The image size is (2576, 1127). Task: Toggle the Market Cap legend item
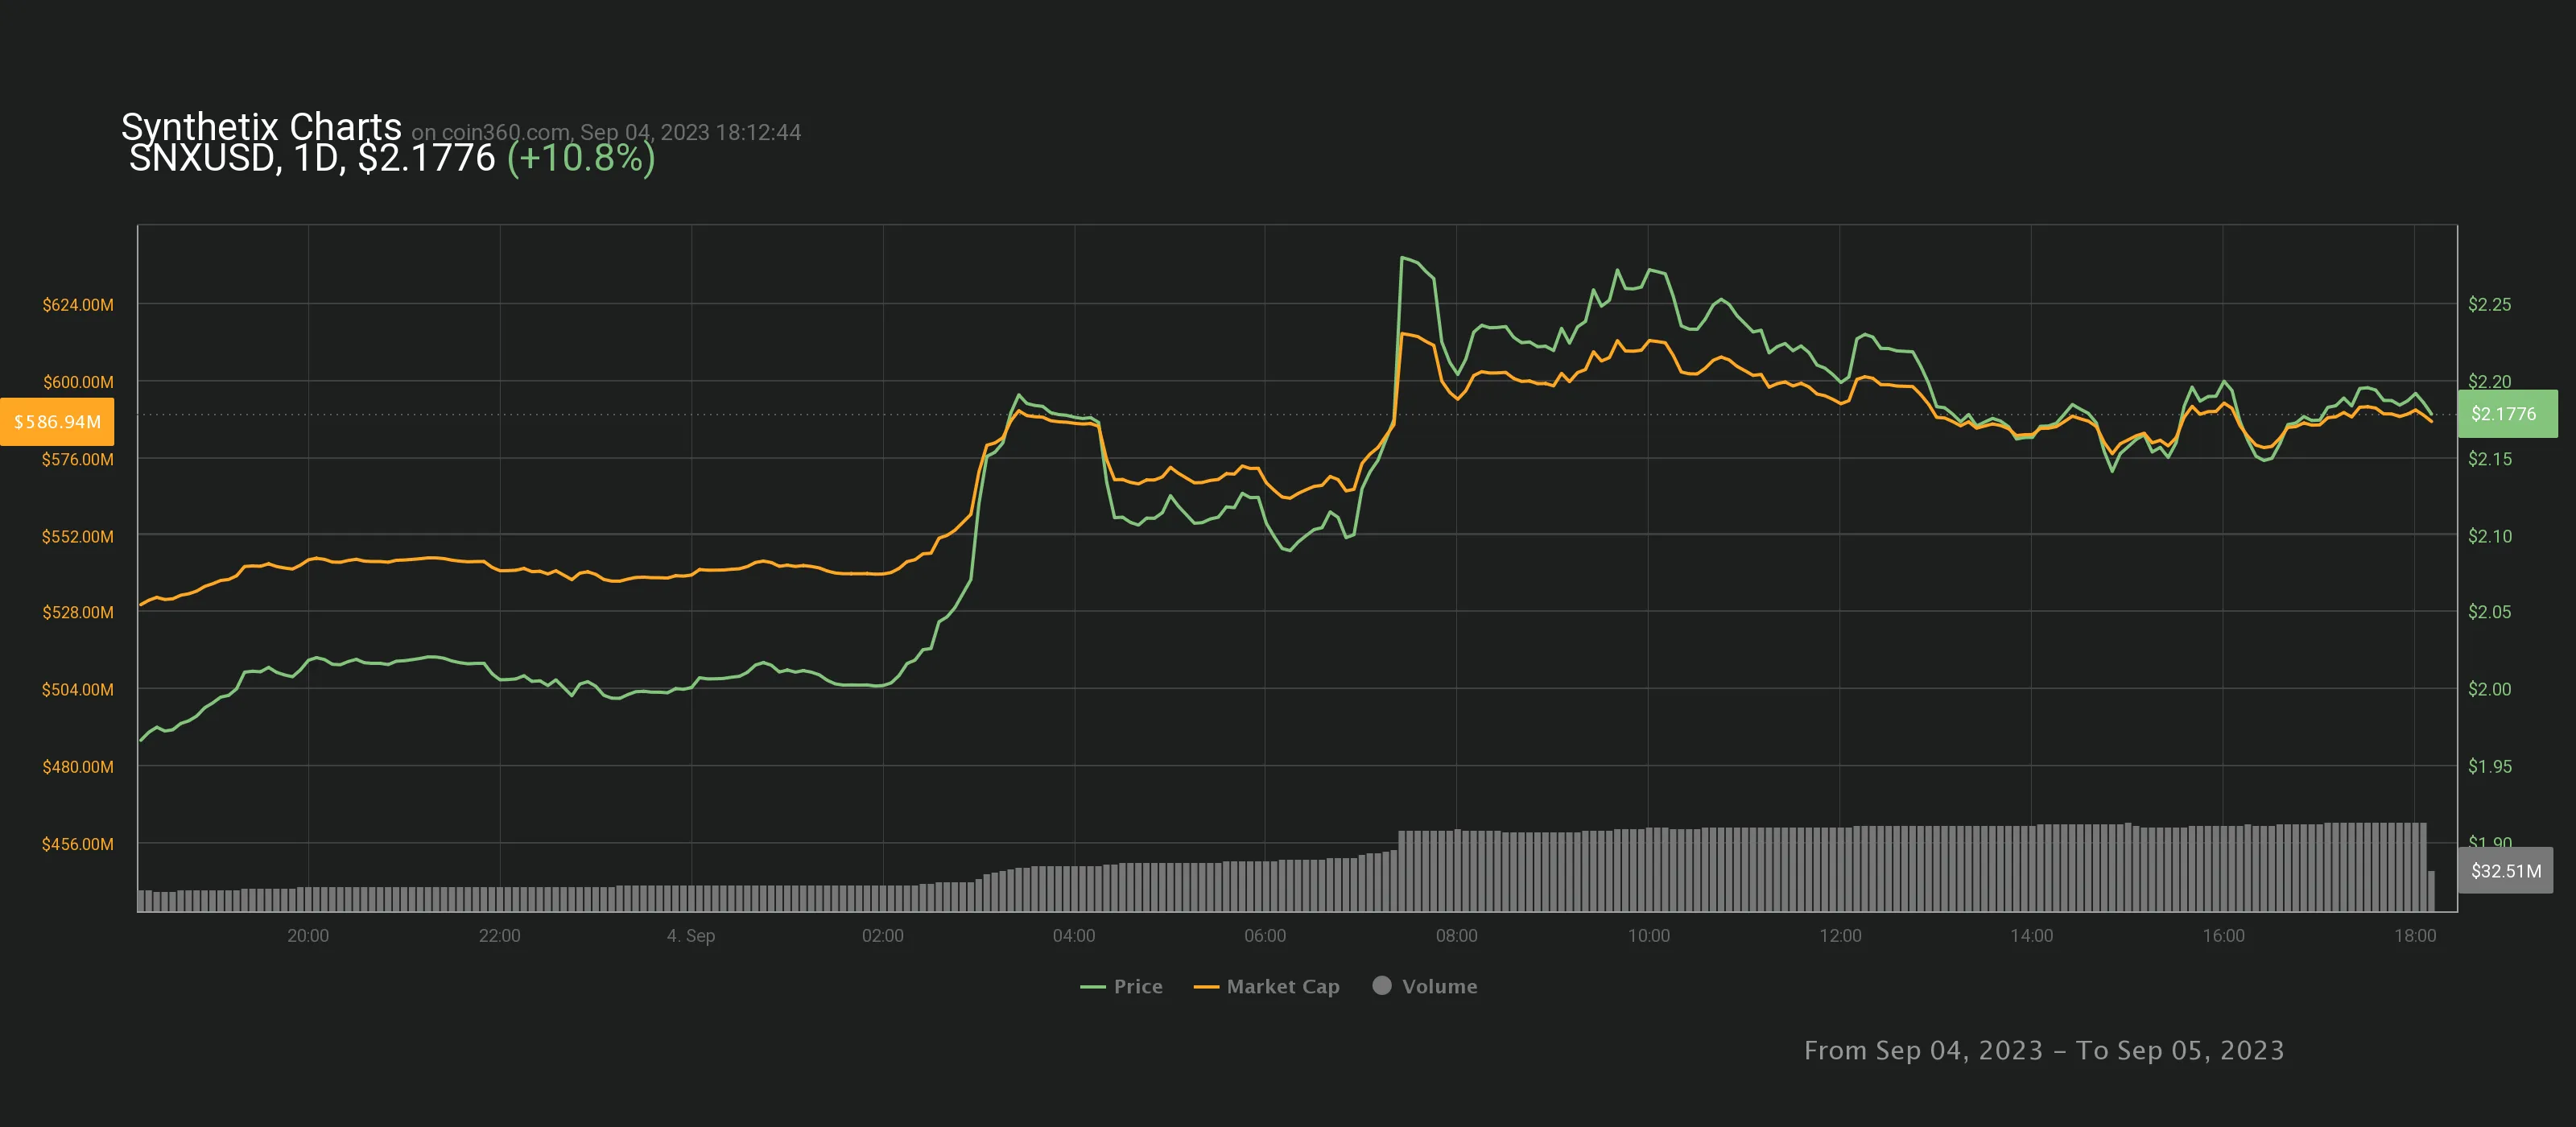(1282, 986)
